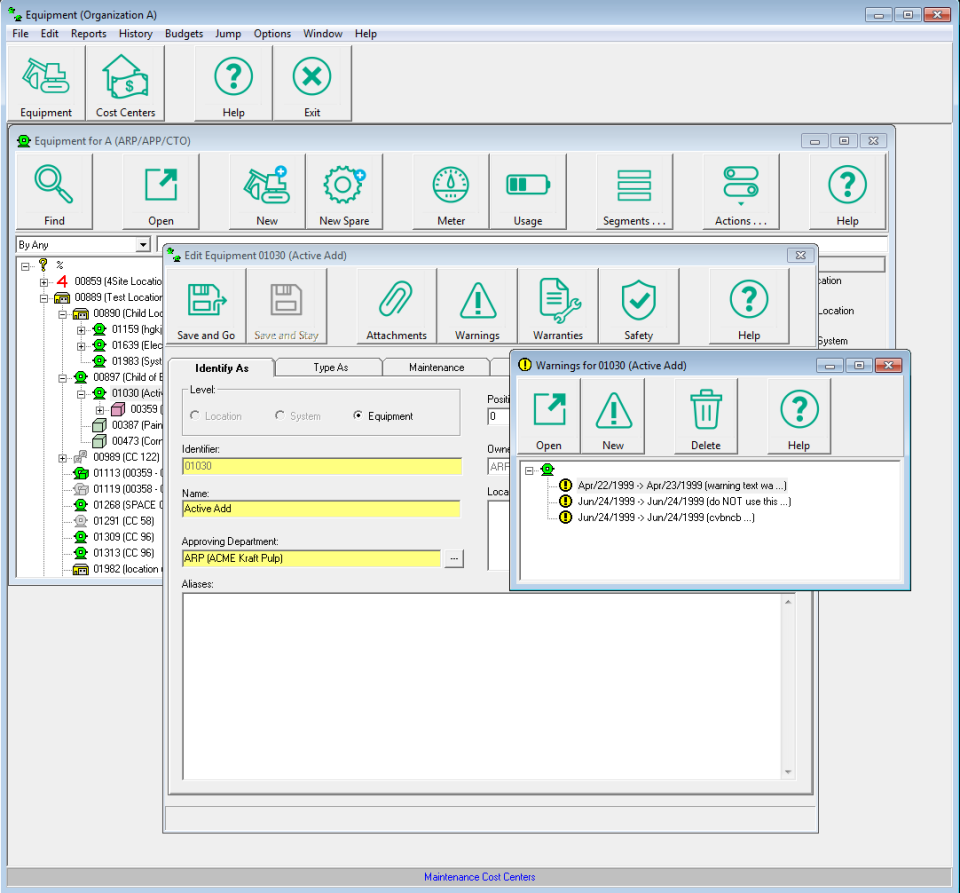Viewport: 960px width, 893px height.
Task: Open Warranties for equipment 01030
Action: (x=558, y=306)
